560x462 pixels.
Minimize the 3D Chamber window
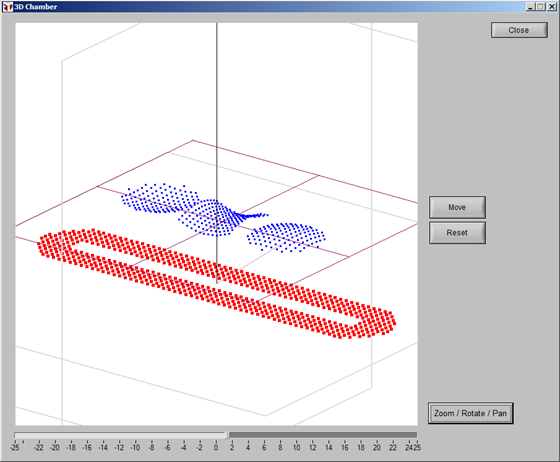(x=530, y=6)
